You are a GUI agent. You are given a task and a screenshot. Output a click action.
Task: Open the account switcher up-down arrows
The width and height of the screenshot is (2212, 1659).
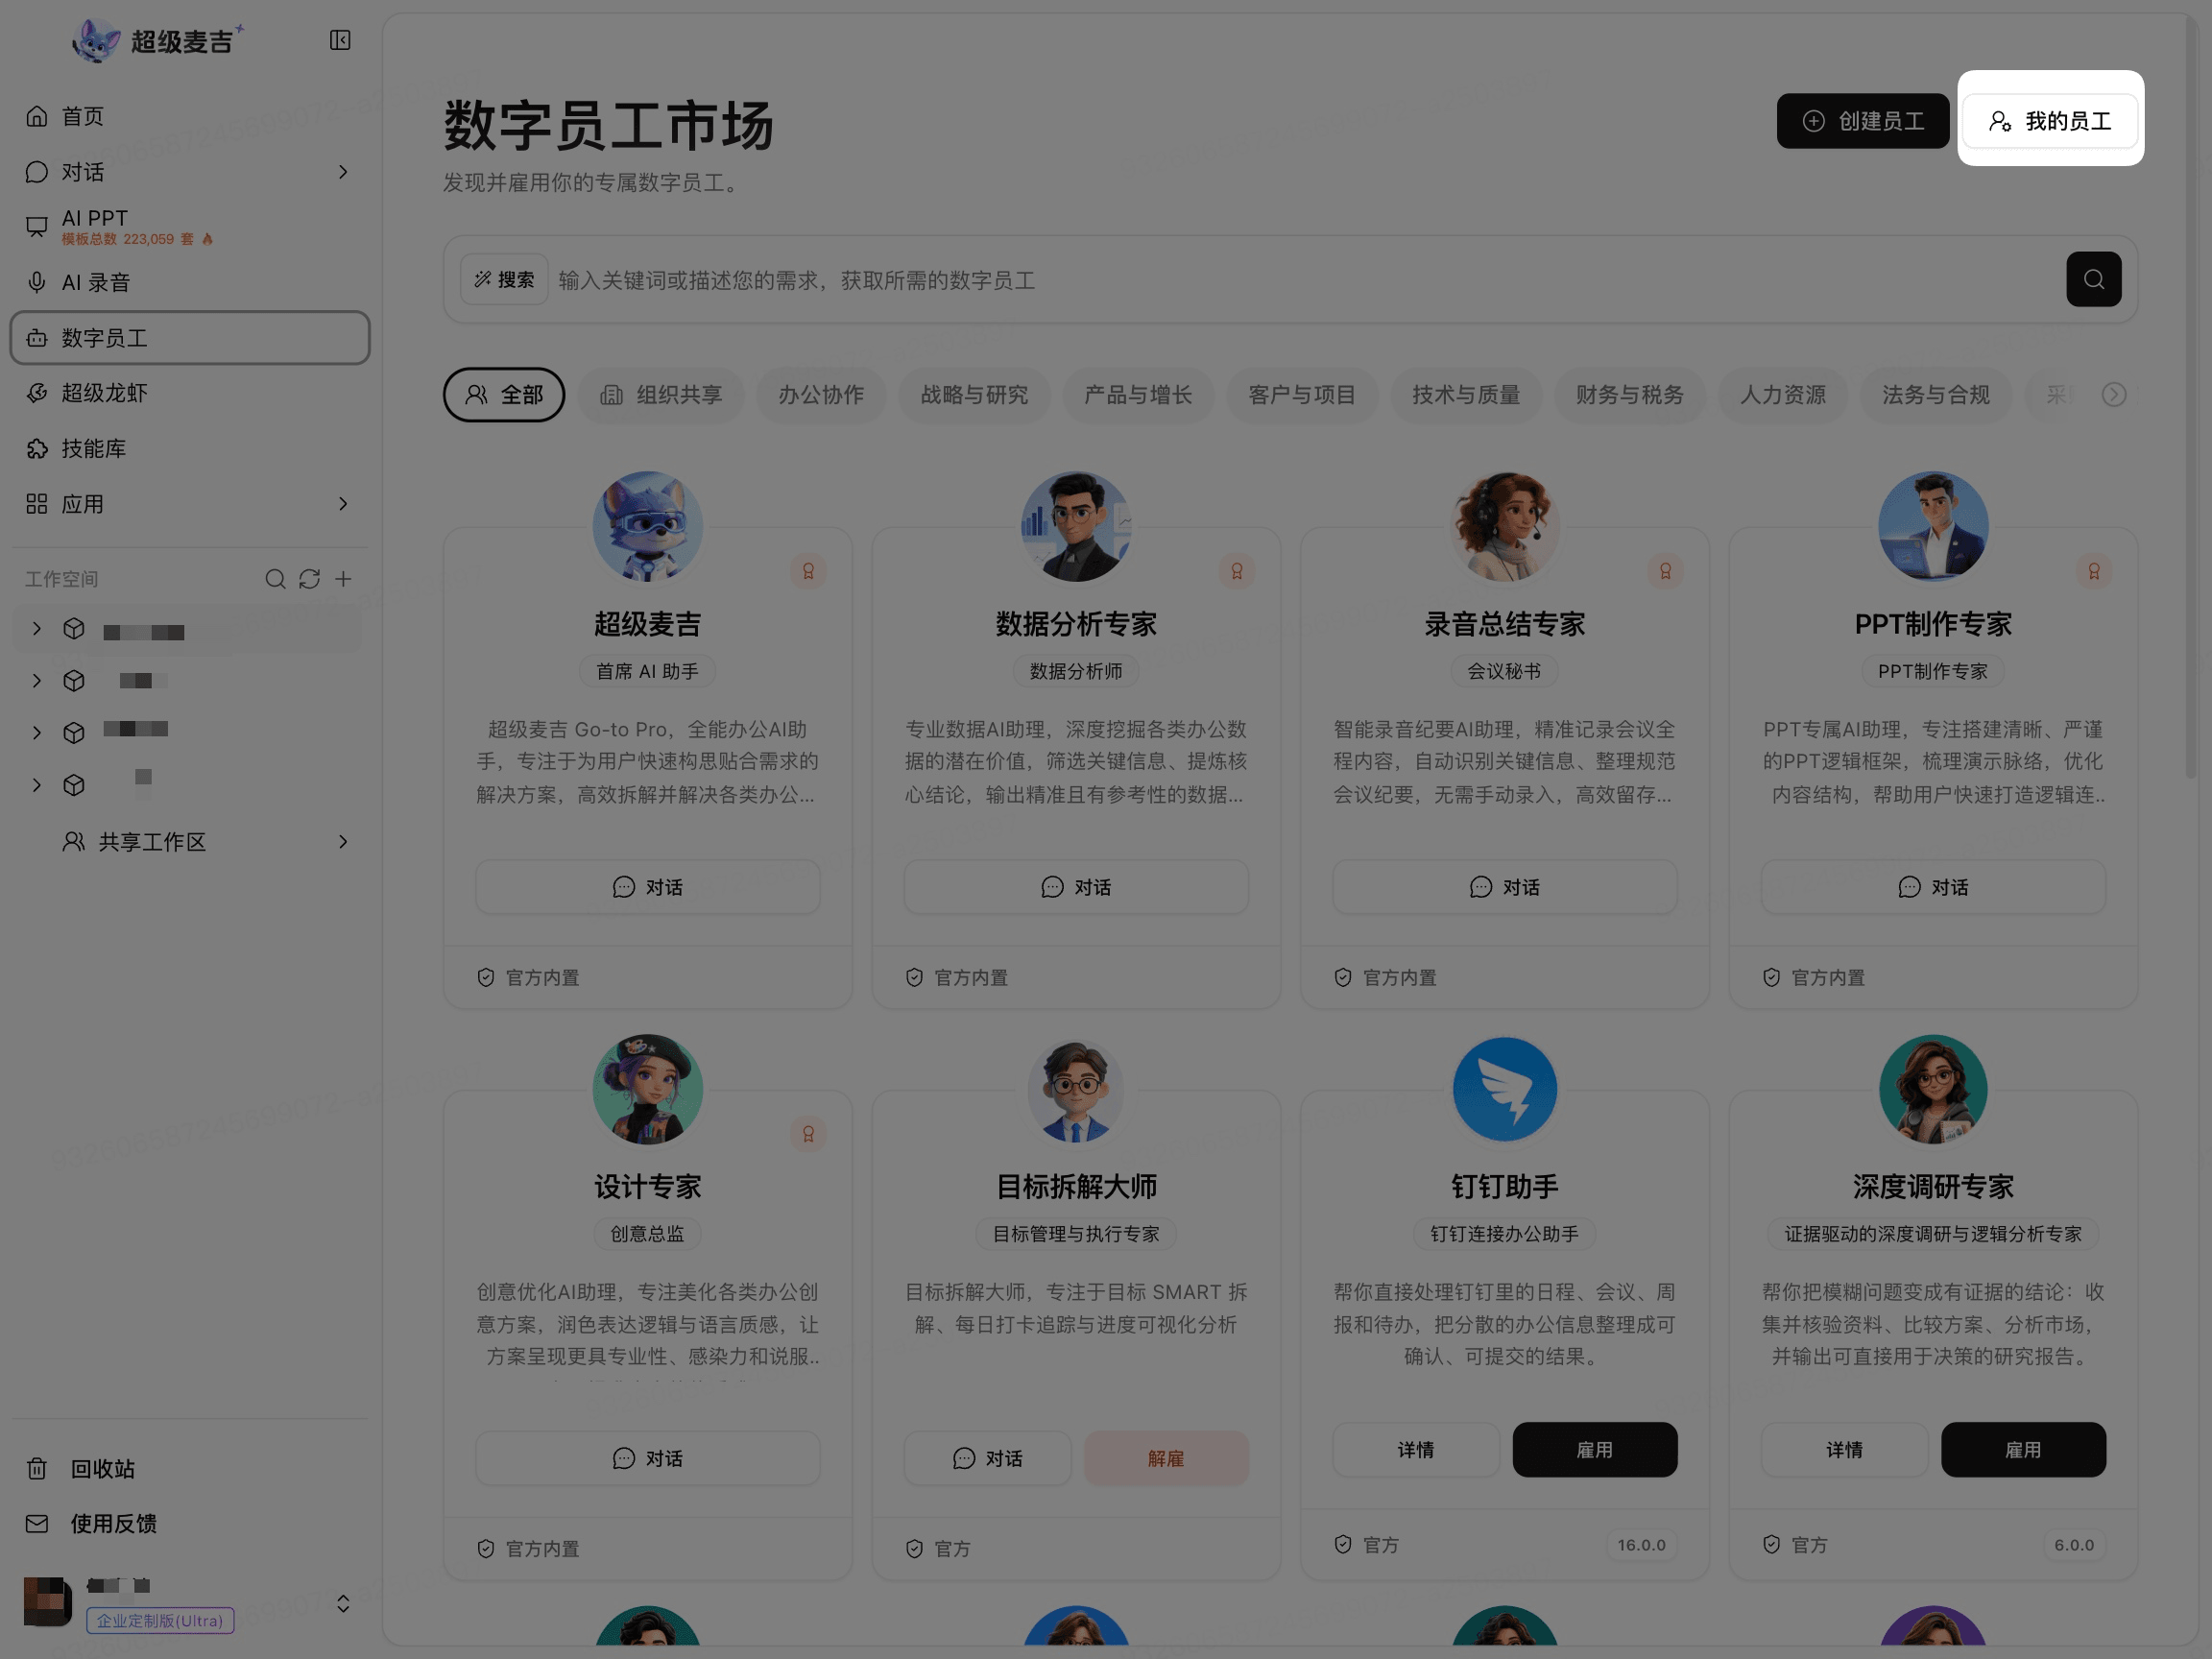pos(343,1604)
